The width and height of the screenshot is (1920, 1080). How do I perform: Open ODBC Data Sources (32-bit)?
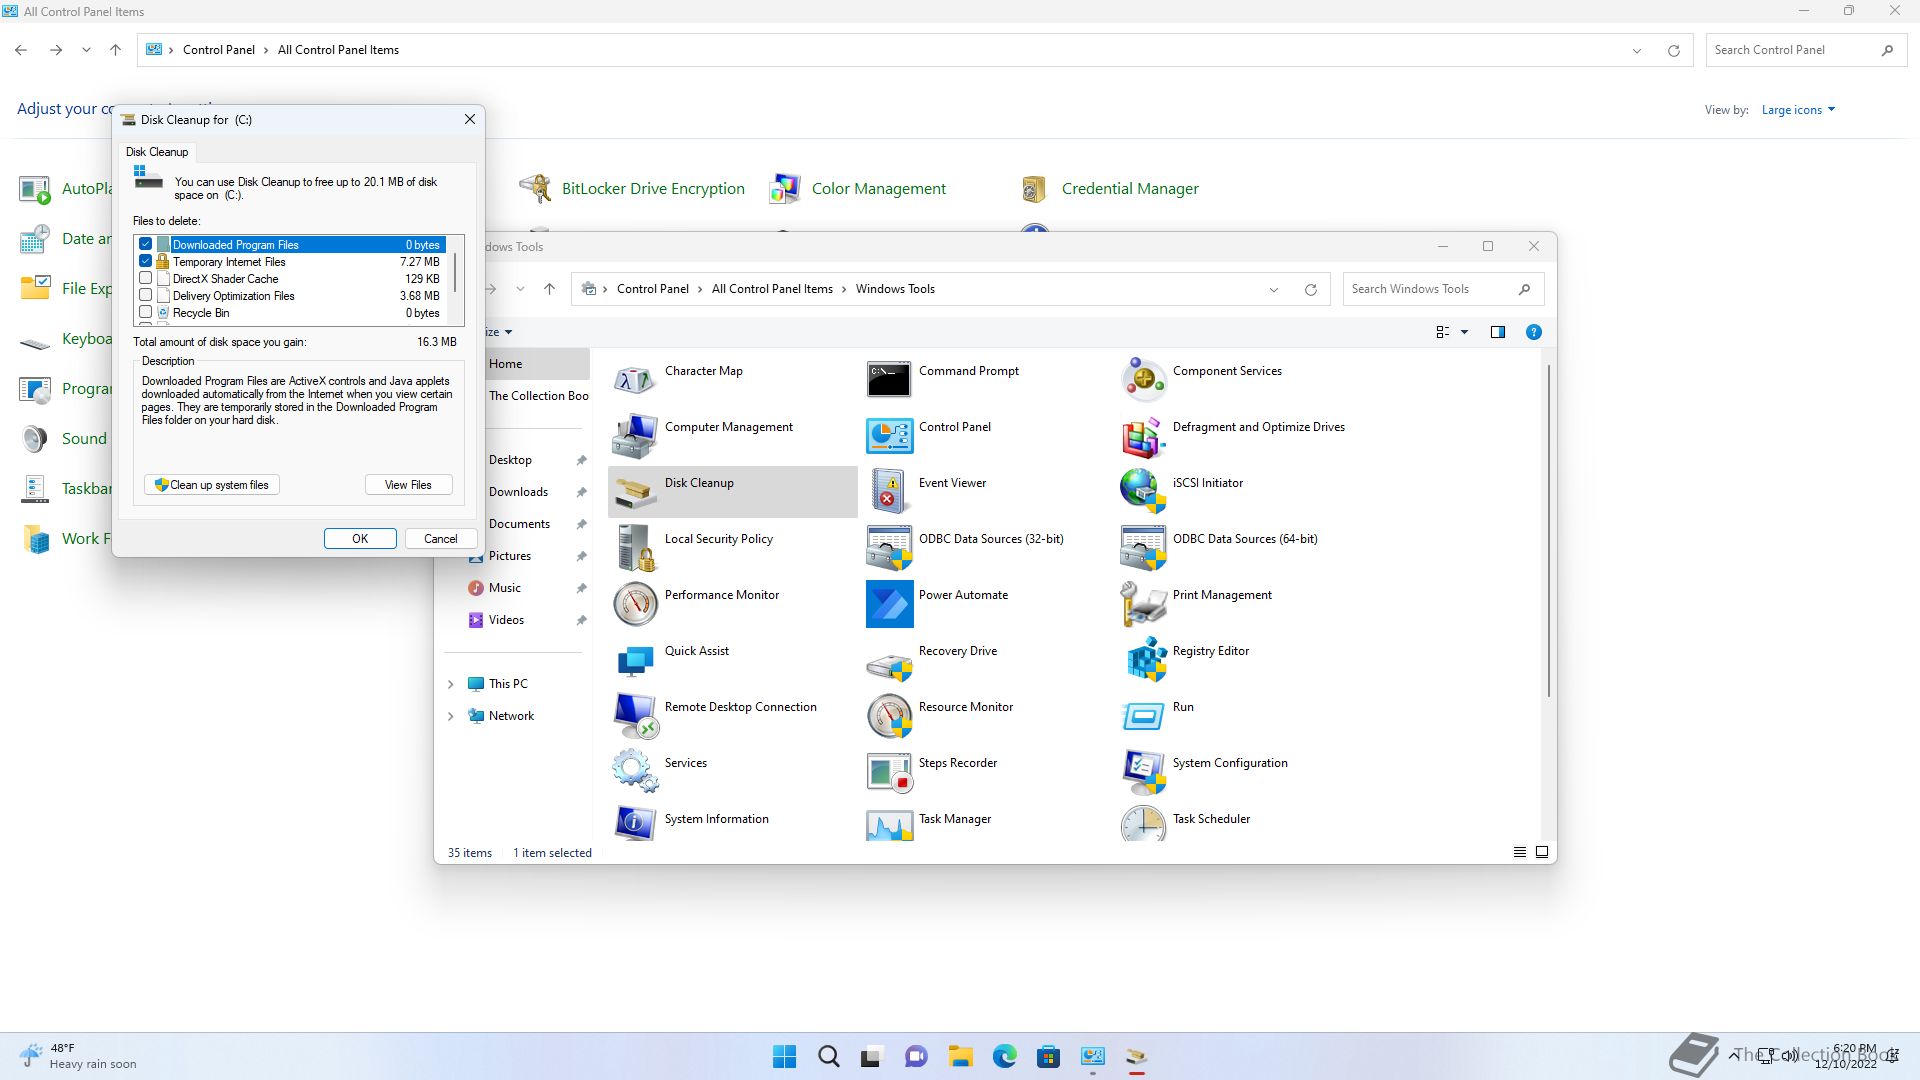(x=889, y=547)
